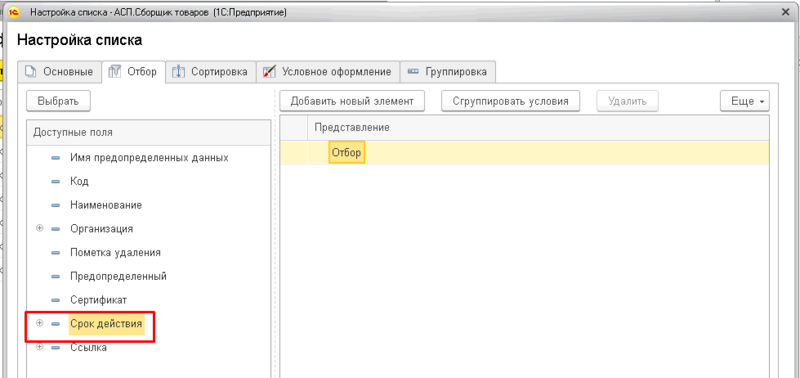
Task: Click the sort icon on Сортировка tab
Action: point(178,72)
